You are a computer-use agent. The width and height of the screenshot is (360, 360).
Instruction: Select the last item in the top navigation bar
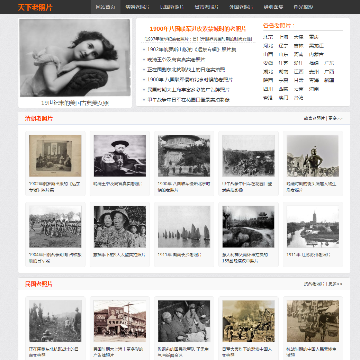tap(303, 7)
